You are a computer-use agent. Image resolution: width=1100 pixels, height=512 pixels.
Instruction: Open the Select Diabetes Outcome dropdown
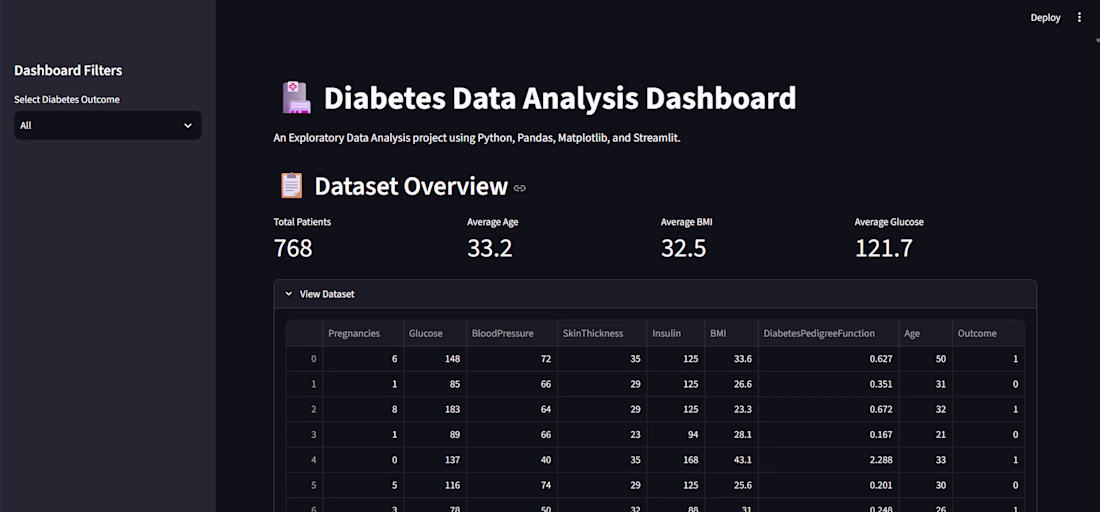click(107, 126)
